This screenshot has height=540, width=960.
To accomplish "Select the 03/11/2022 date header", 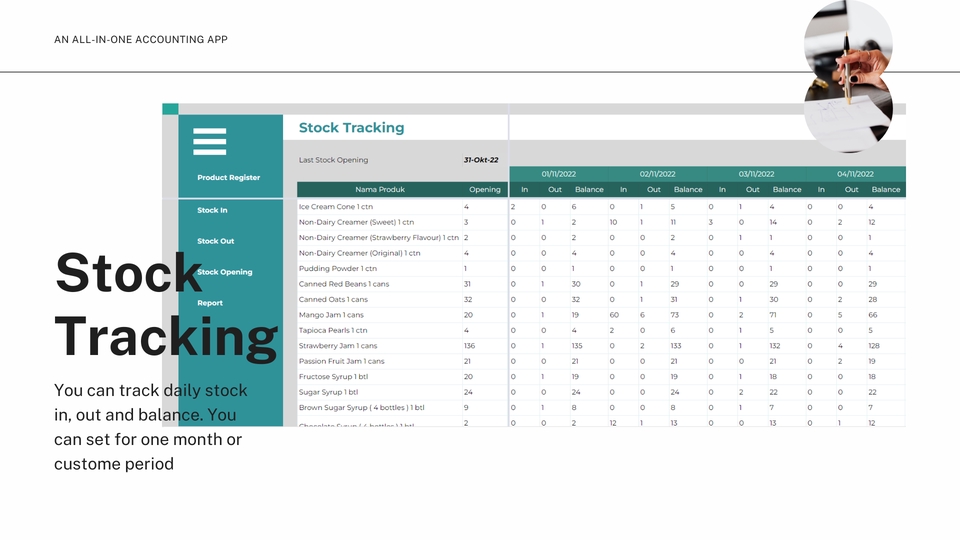I will pyautogui.click(x=756, y=174).
